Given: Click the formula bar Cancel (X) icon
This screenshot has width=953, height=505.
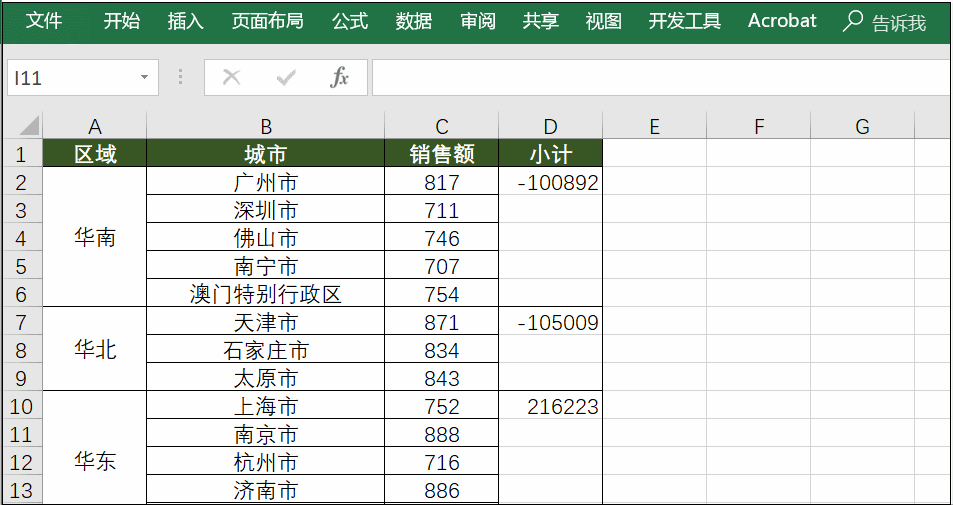Looking at the screenshot, I should 232,77.
